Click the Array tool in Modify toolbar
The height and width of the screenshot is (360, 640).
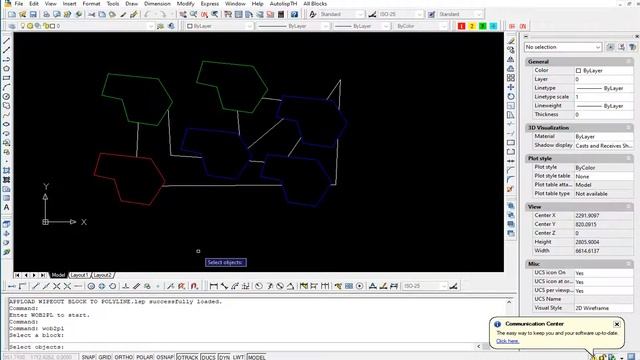[511, 78]
